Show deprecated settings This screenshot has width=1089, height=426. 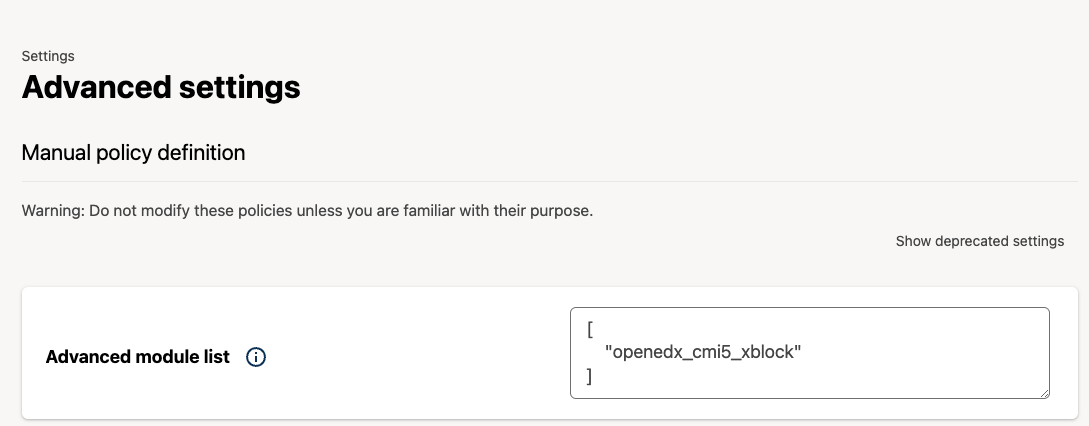(979, 241)
